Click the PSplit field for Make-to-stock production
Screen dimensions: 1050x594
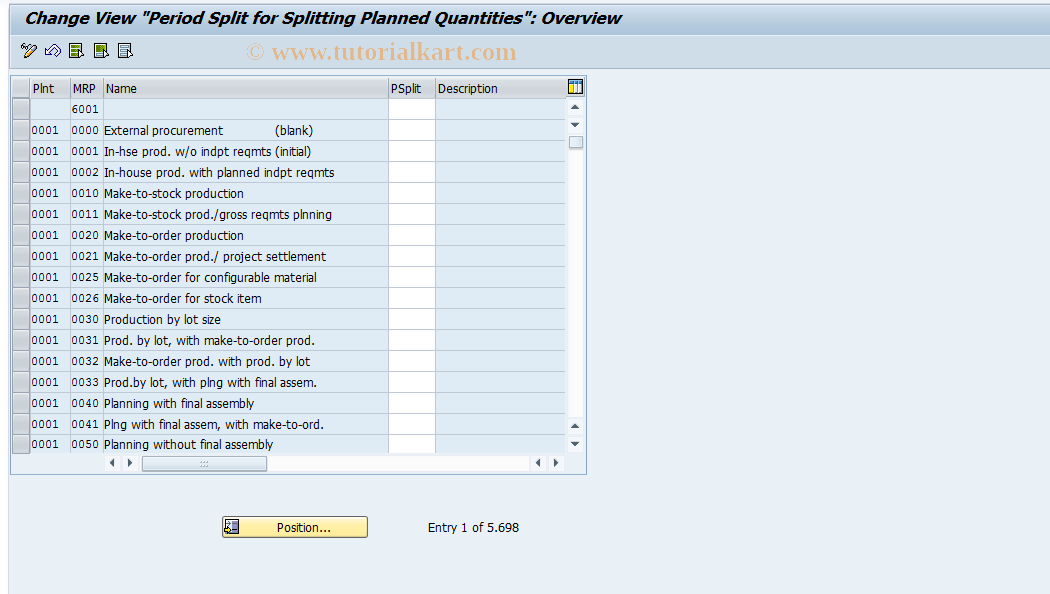[x=412, y=194]
